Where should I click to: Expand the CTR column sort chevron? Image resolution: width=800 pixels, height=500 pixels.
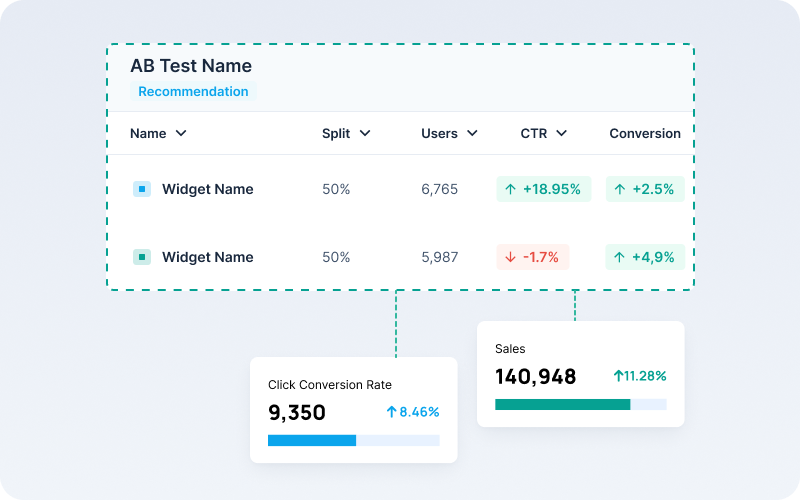click(x=562, y=133)
